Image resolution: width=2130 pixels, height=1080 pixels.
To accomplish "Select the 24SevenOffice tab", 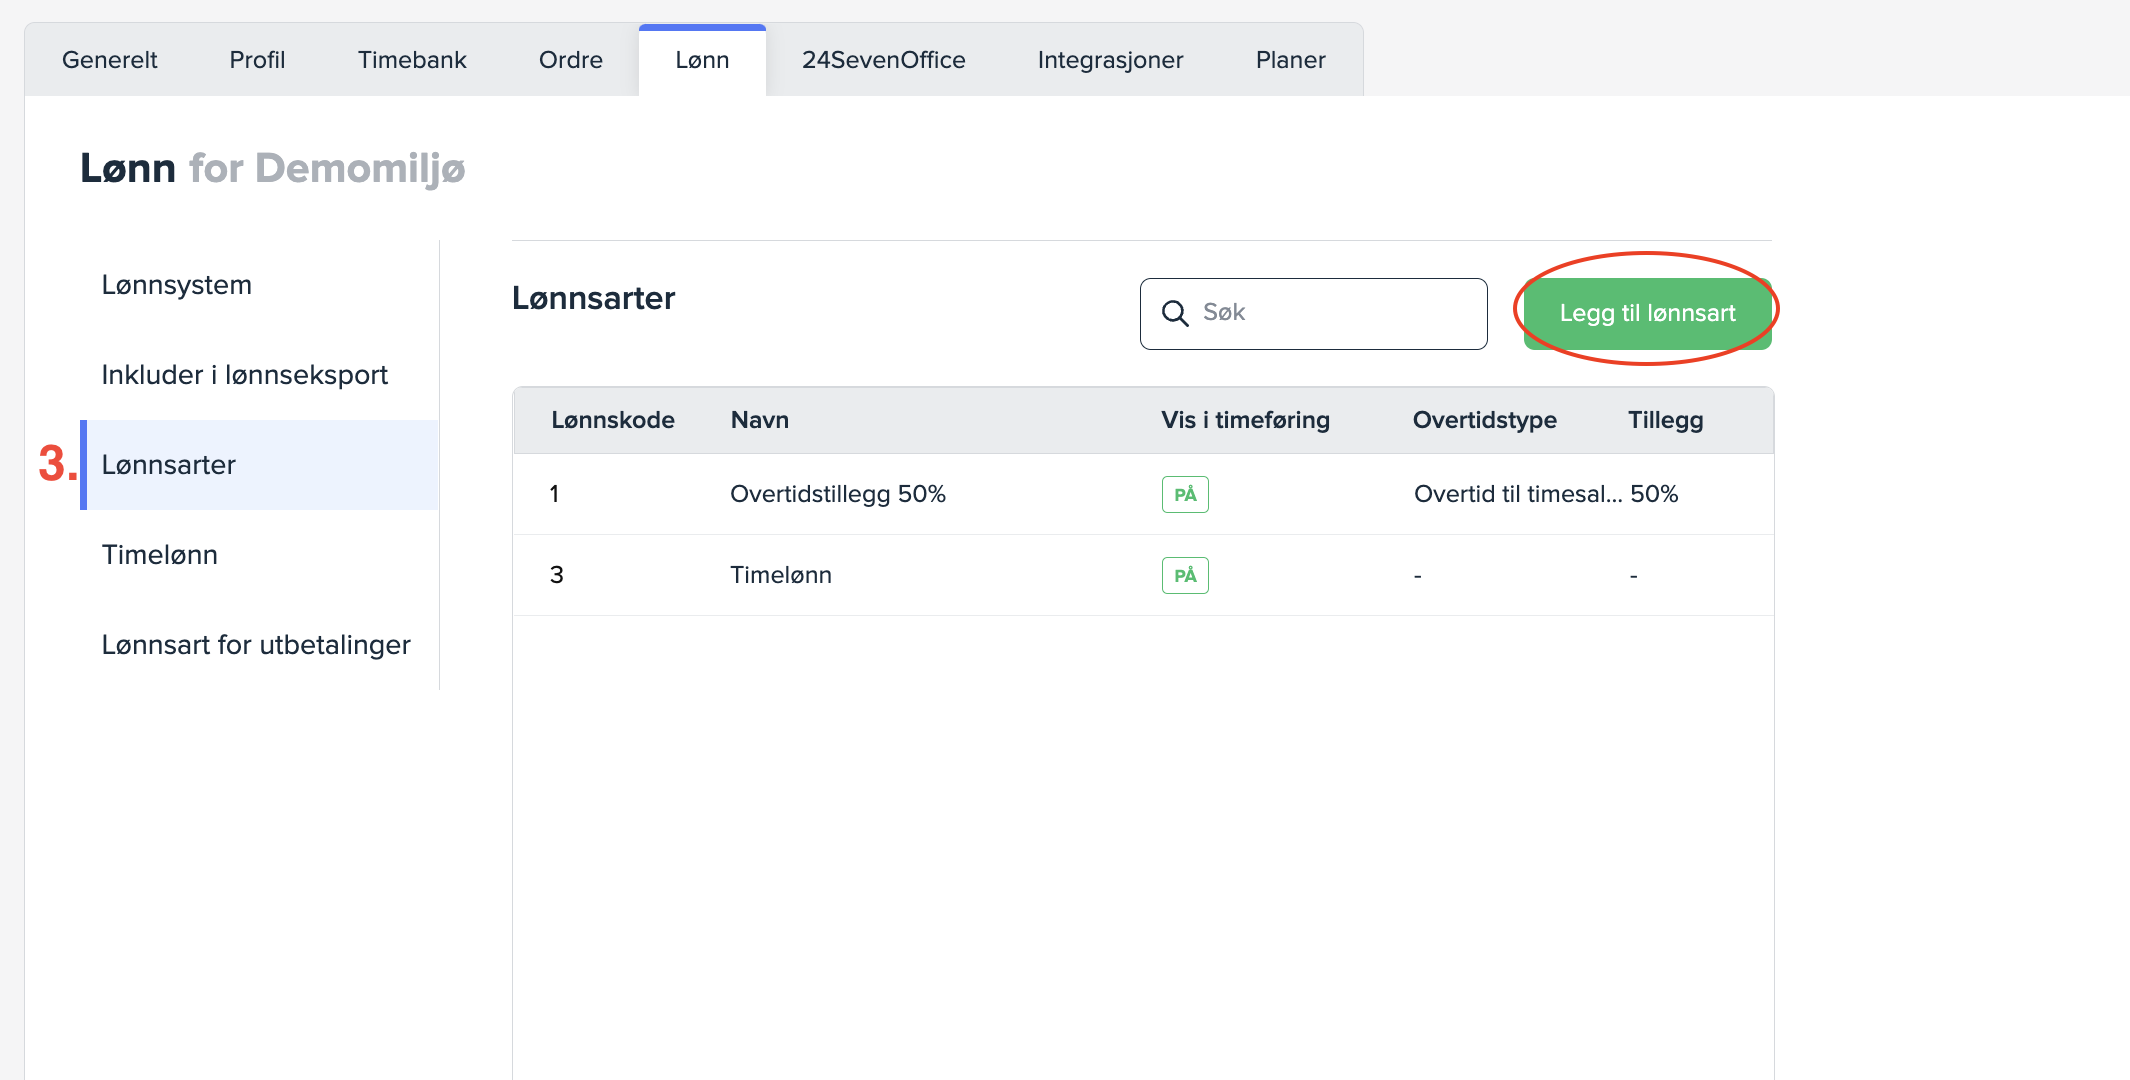I will click(883, 60).
